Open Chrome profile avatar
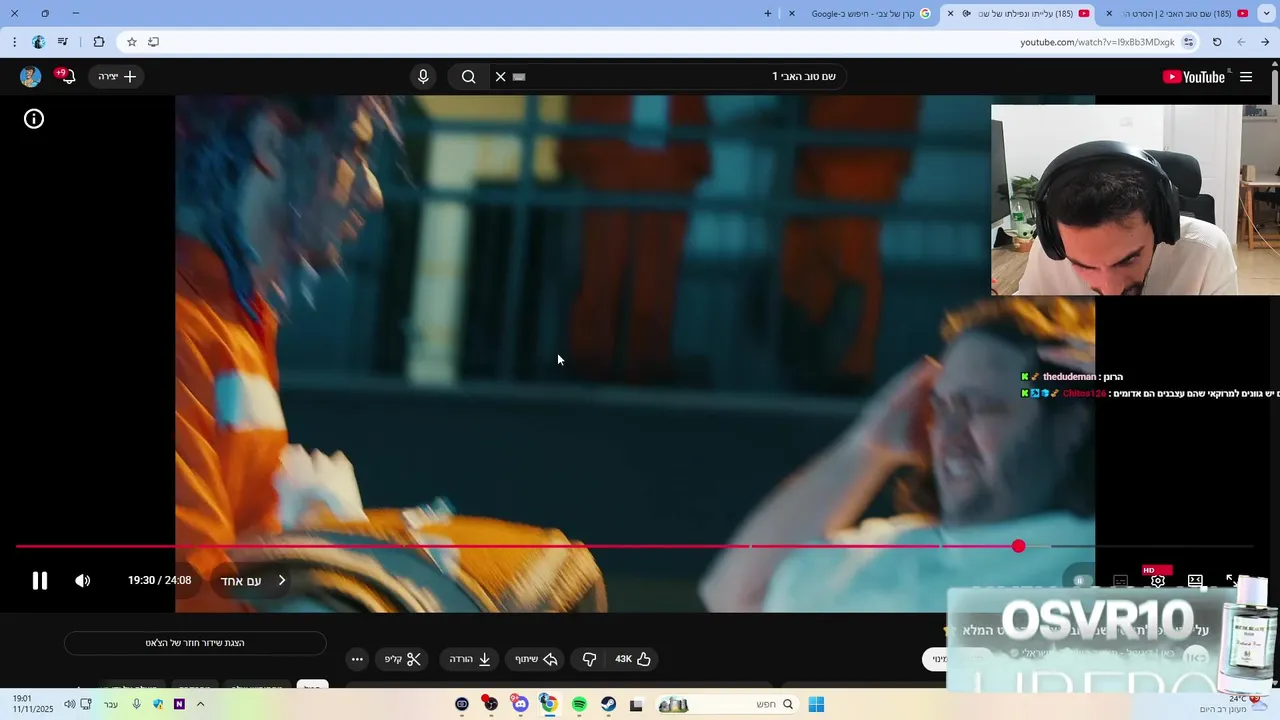 tap(38, 42)
